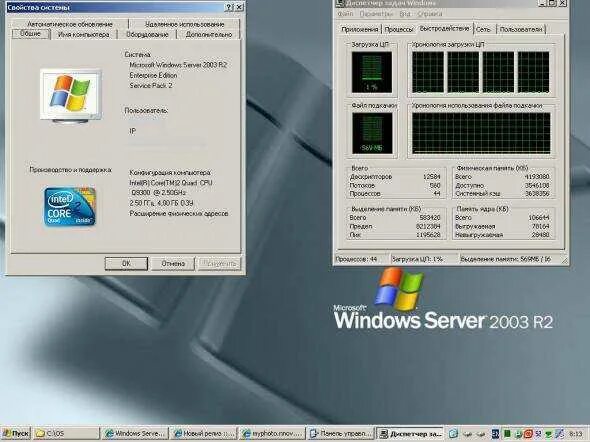Click the Task Manager title bar icon
The width and height of the screenshot is (590, 442).
pos(340,3)
